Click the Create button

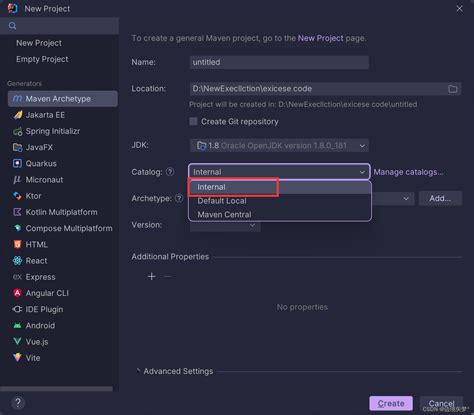point(391,403)
